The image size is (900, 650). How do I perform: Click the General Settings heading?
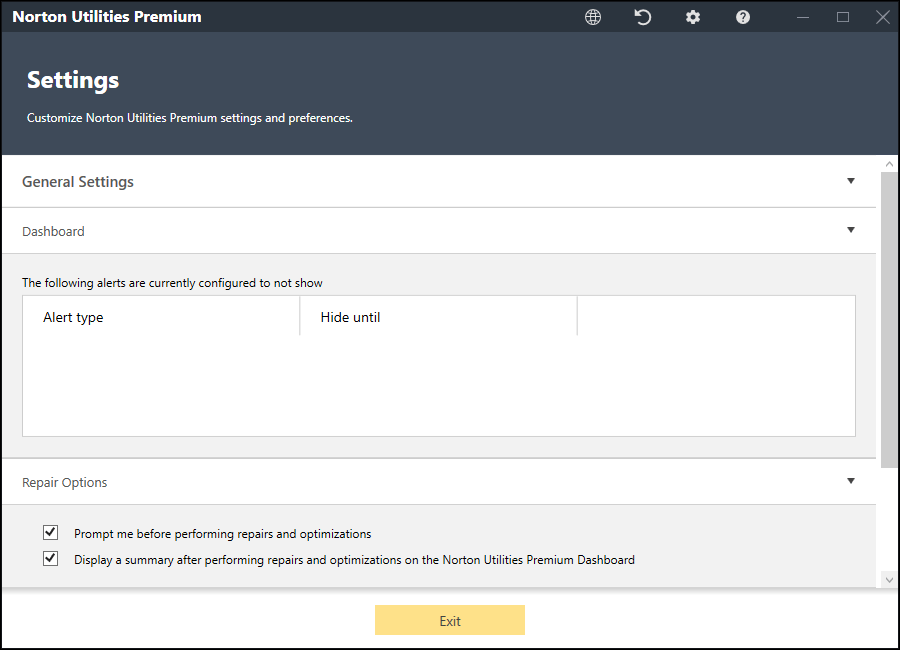[77, 182]
